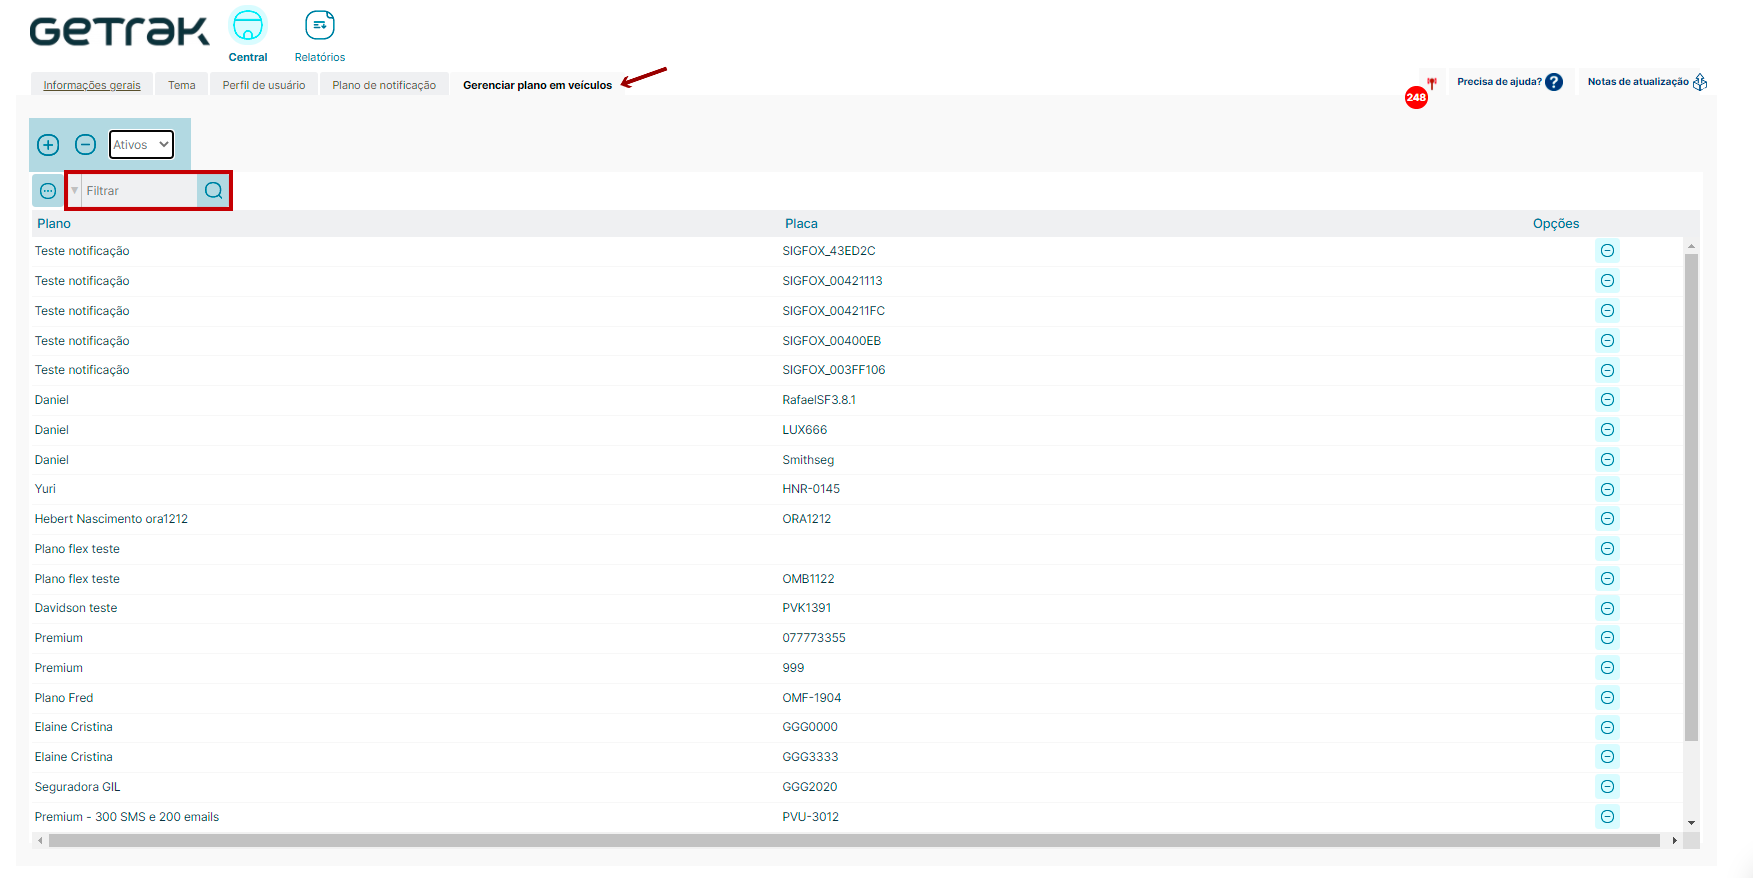
Task: Click horizontal scrollbar left arrow
Action: 40,841
